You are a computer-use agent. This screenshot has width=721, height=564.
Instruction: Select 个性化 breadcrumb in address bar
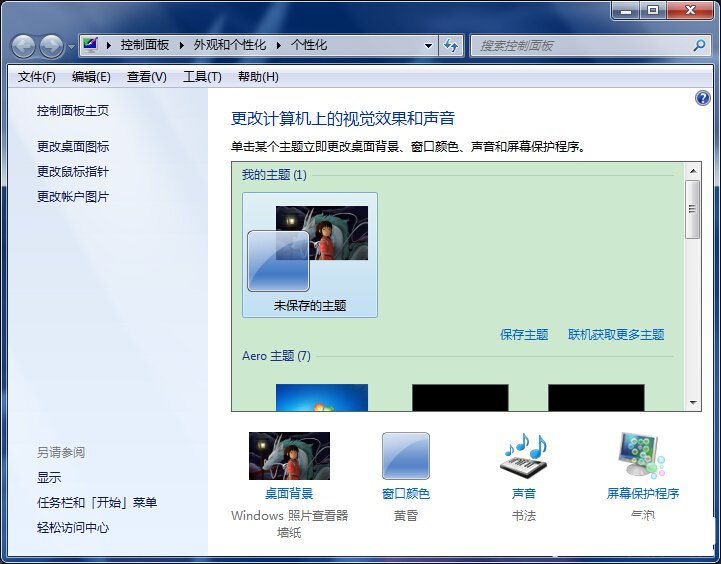[x=309, y=45]
